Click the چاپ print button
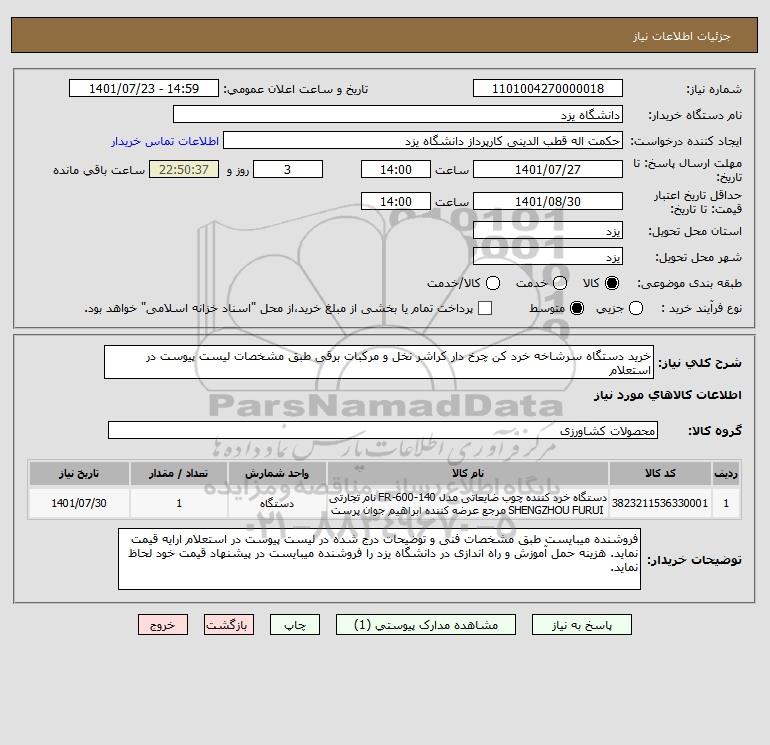 pyautogui.click(x=295, y=625)
